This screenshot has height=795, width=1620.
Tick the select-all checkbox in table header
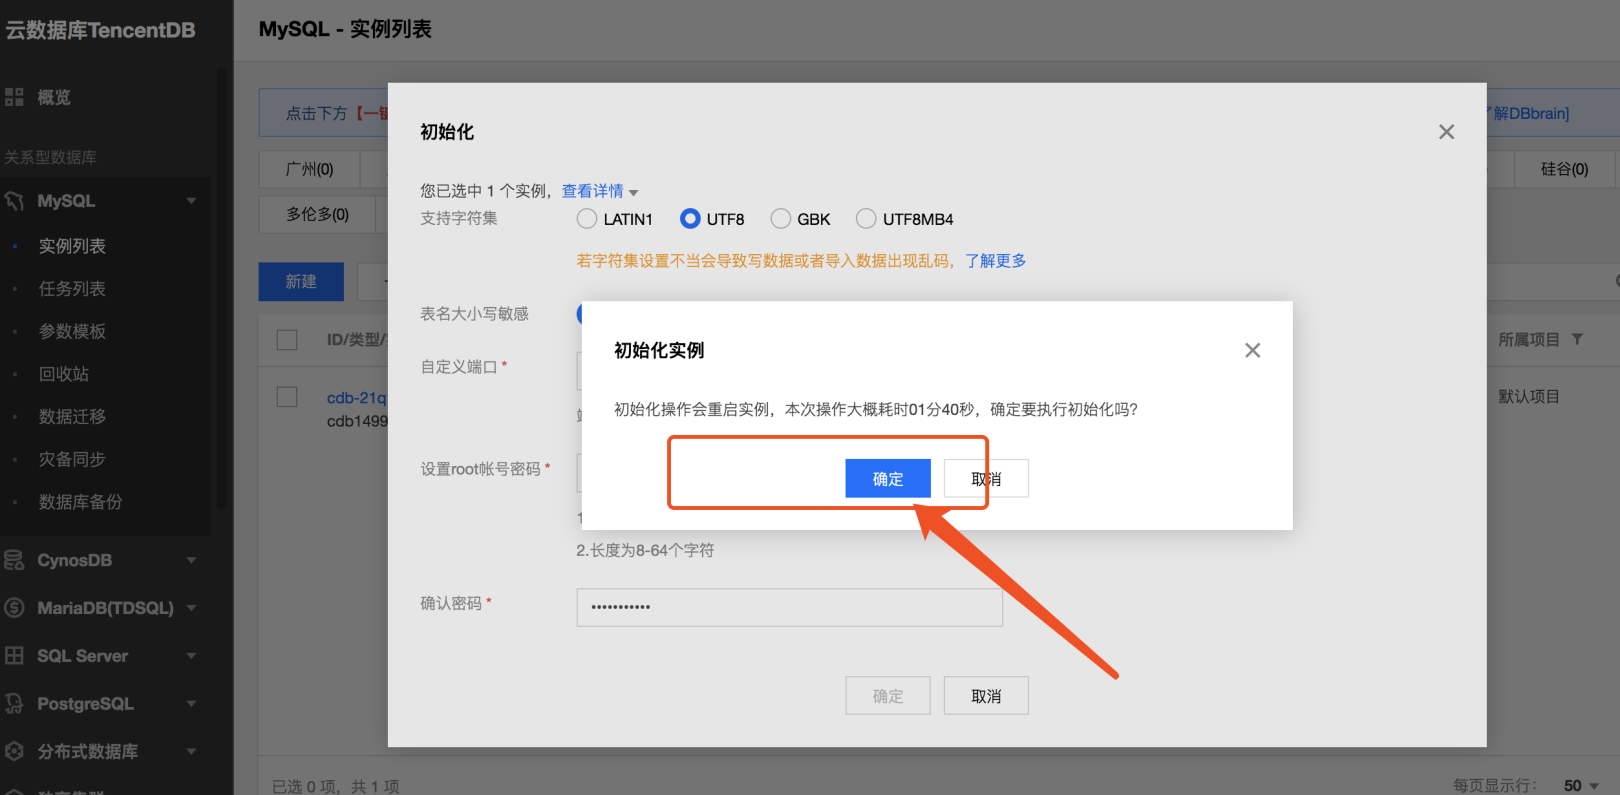[x=287, y=340]
